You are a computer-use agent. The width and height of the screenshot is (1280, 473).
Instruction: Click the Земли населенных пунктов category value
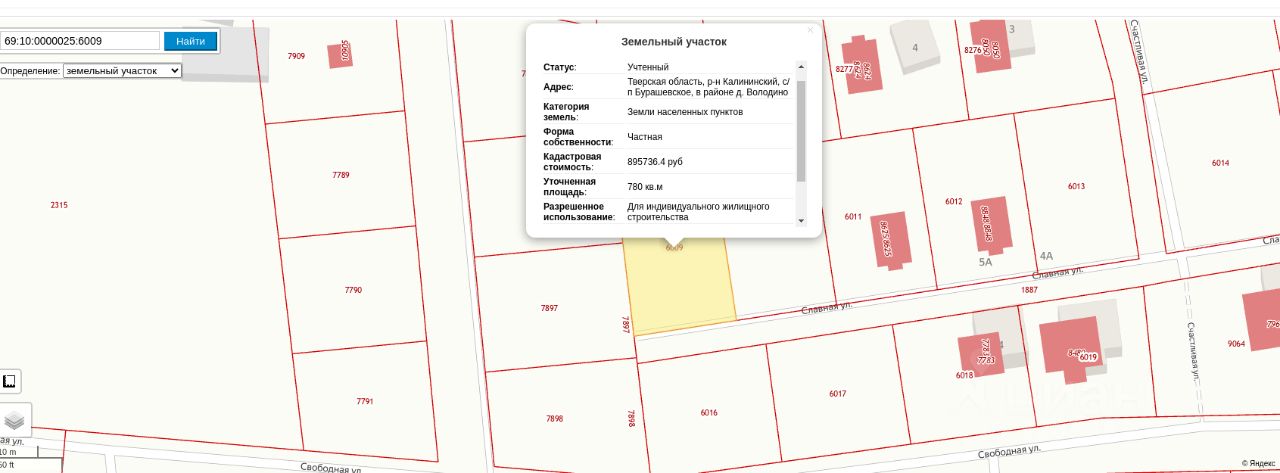685,112
